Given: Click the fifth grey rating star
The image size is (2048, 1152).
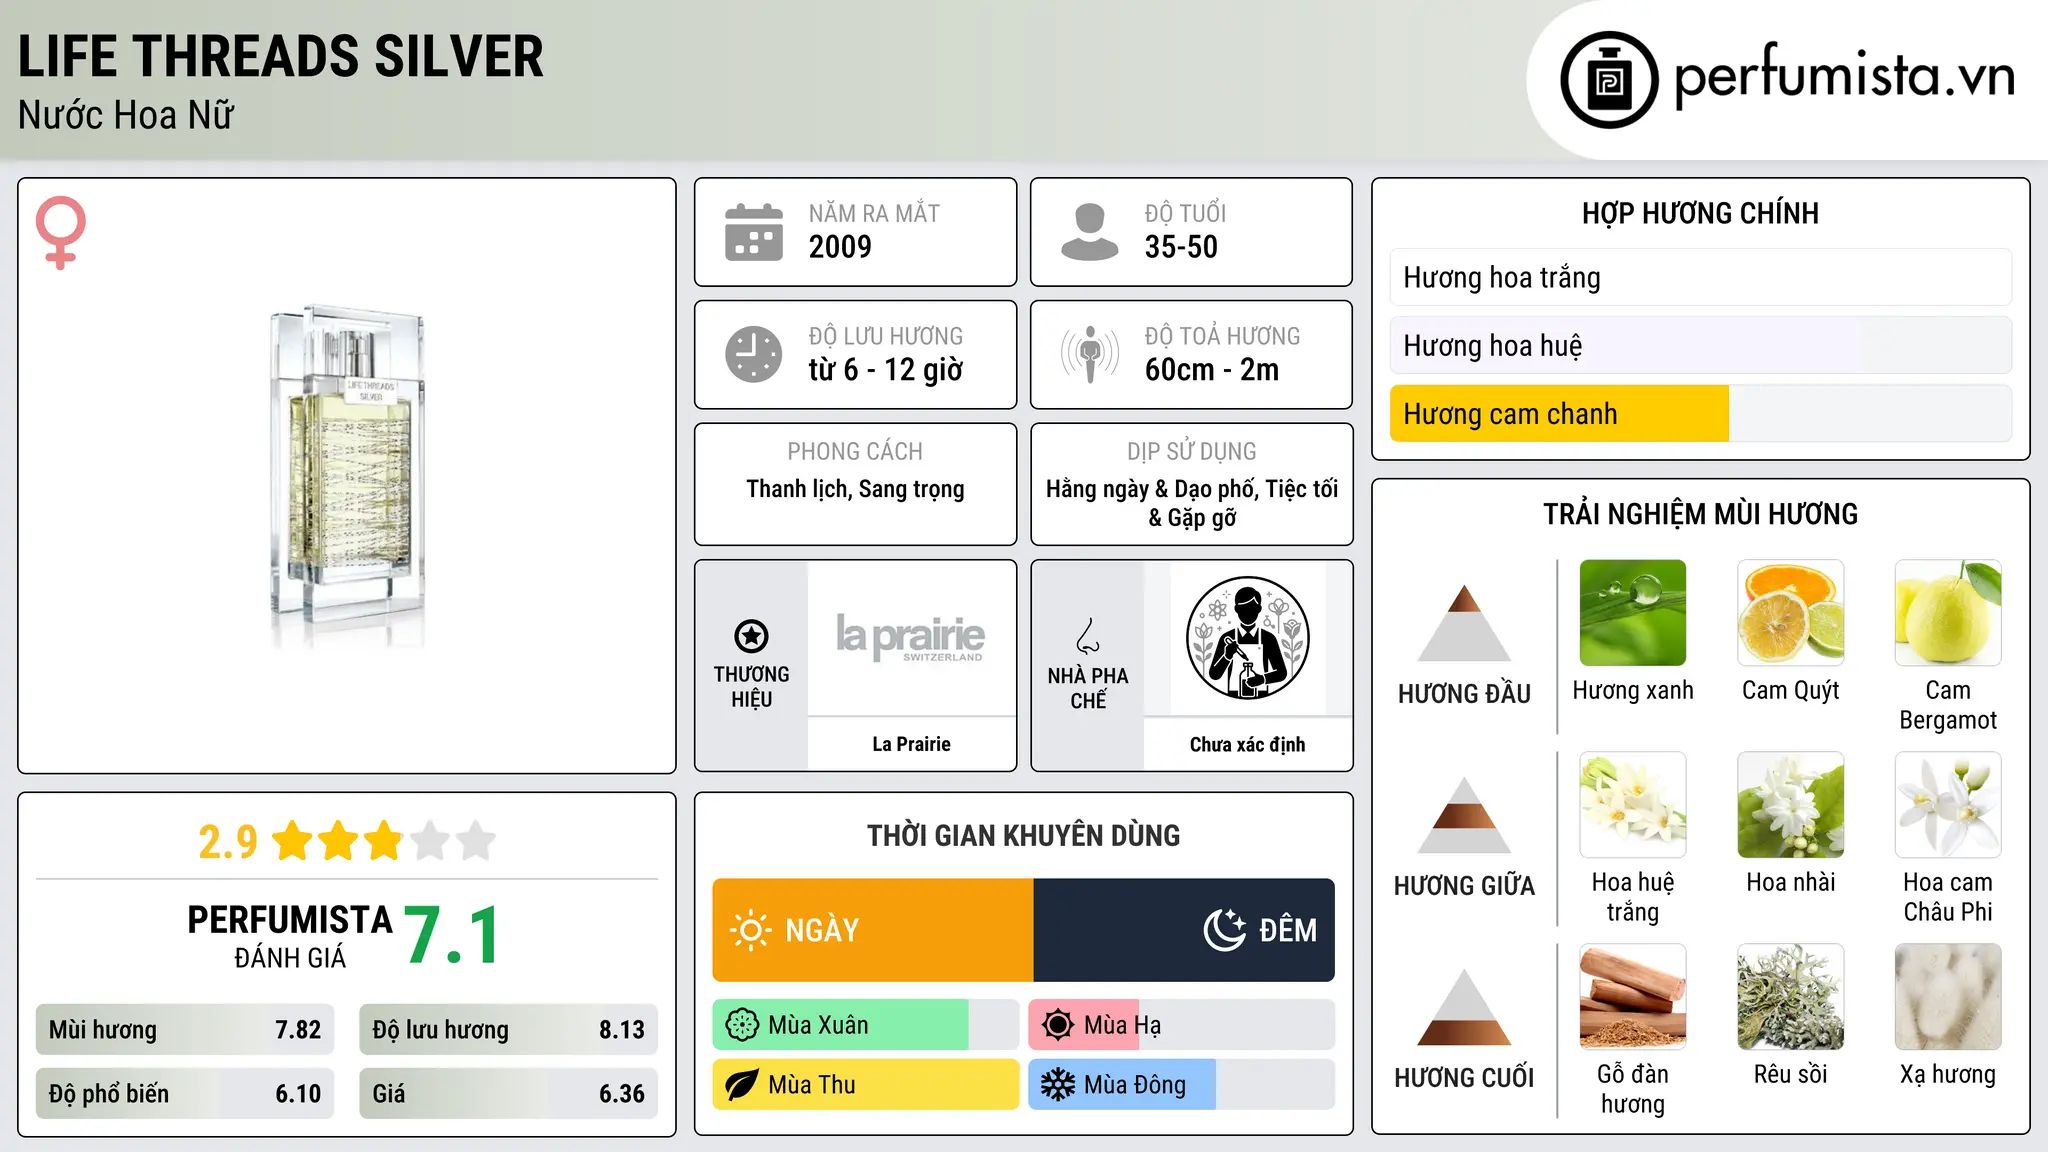Looking at the screenshot, I should [x=476, y=841].
